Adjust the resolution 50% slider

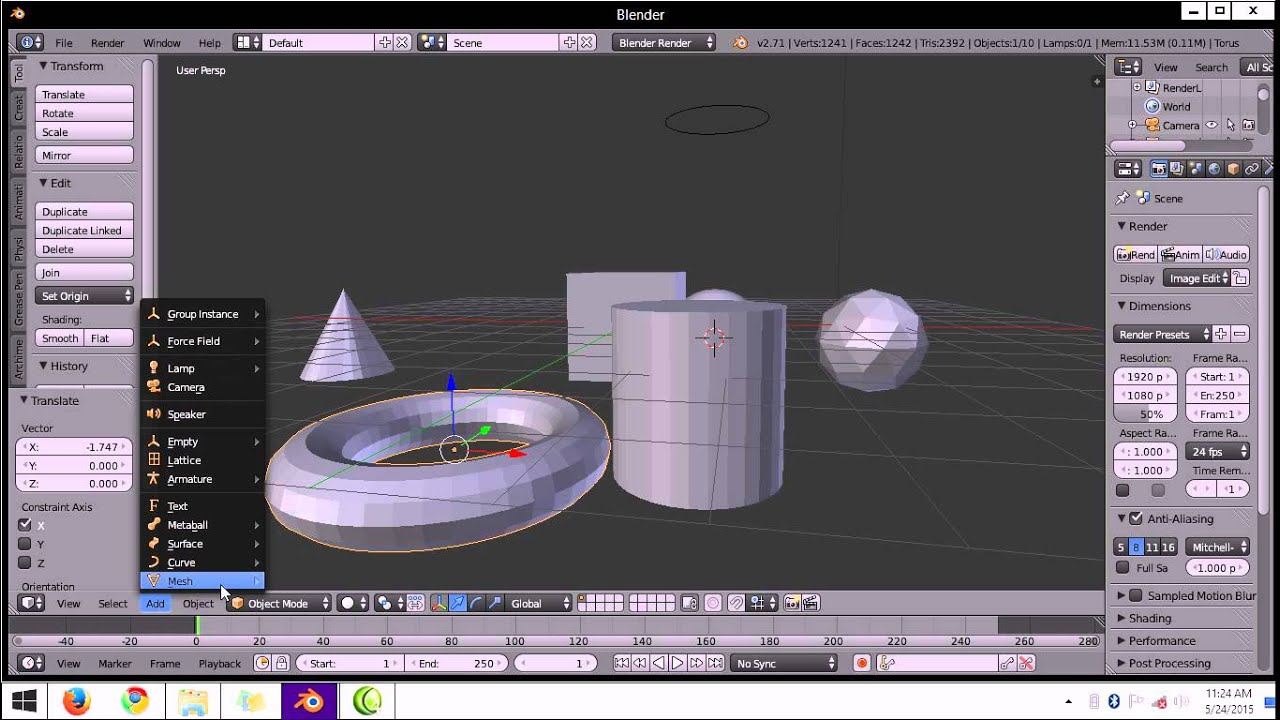(1146, 414)
